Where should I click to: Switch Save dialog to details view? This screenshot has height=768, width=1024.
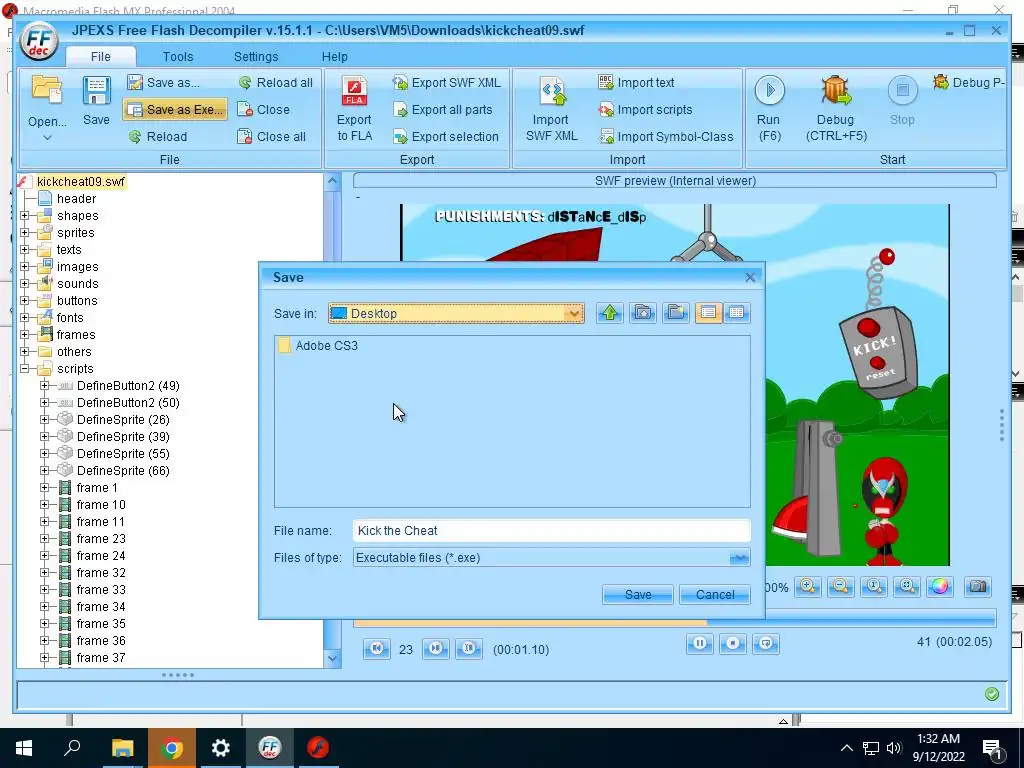[x=737, y=313]
